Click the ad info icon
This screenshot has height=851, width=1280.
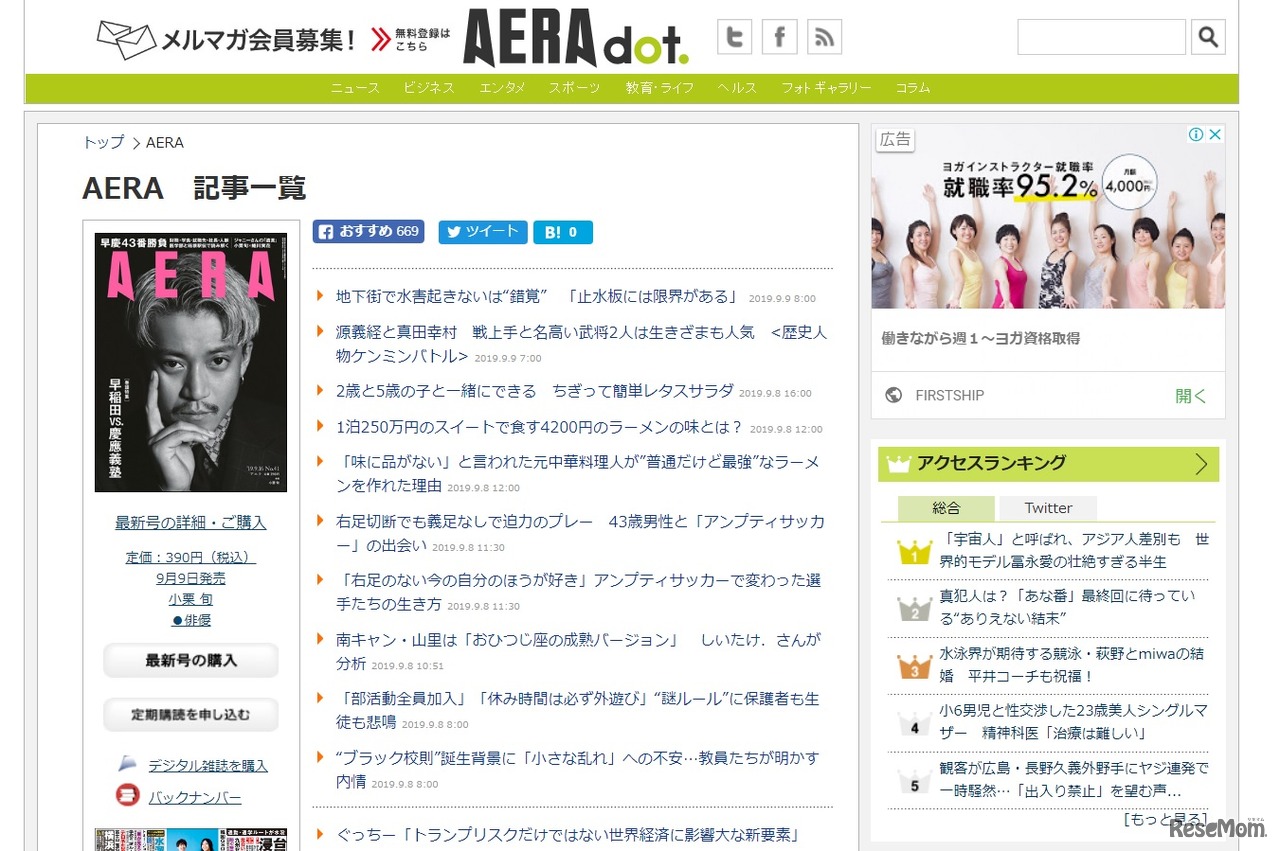pos(1195,134)
